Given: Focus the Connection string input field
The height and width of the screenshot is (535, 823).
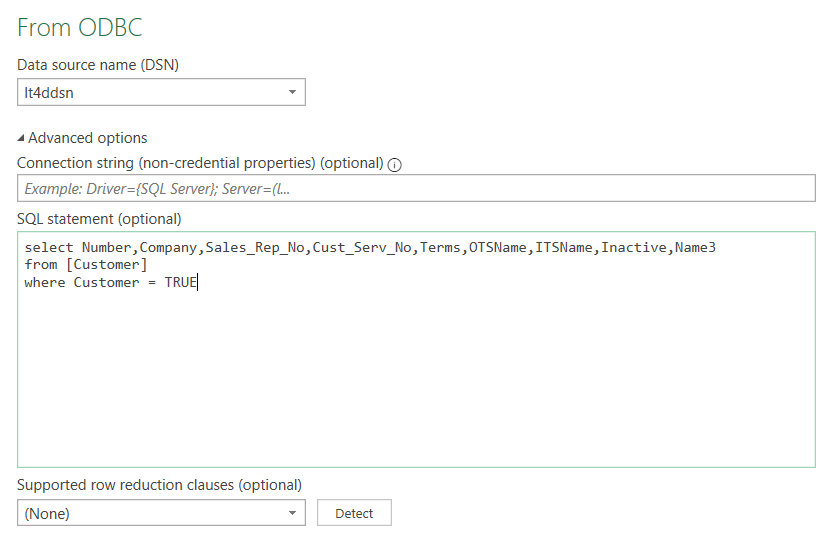Looking at the screenshot, I should click(416, 188).
